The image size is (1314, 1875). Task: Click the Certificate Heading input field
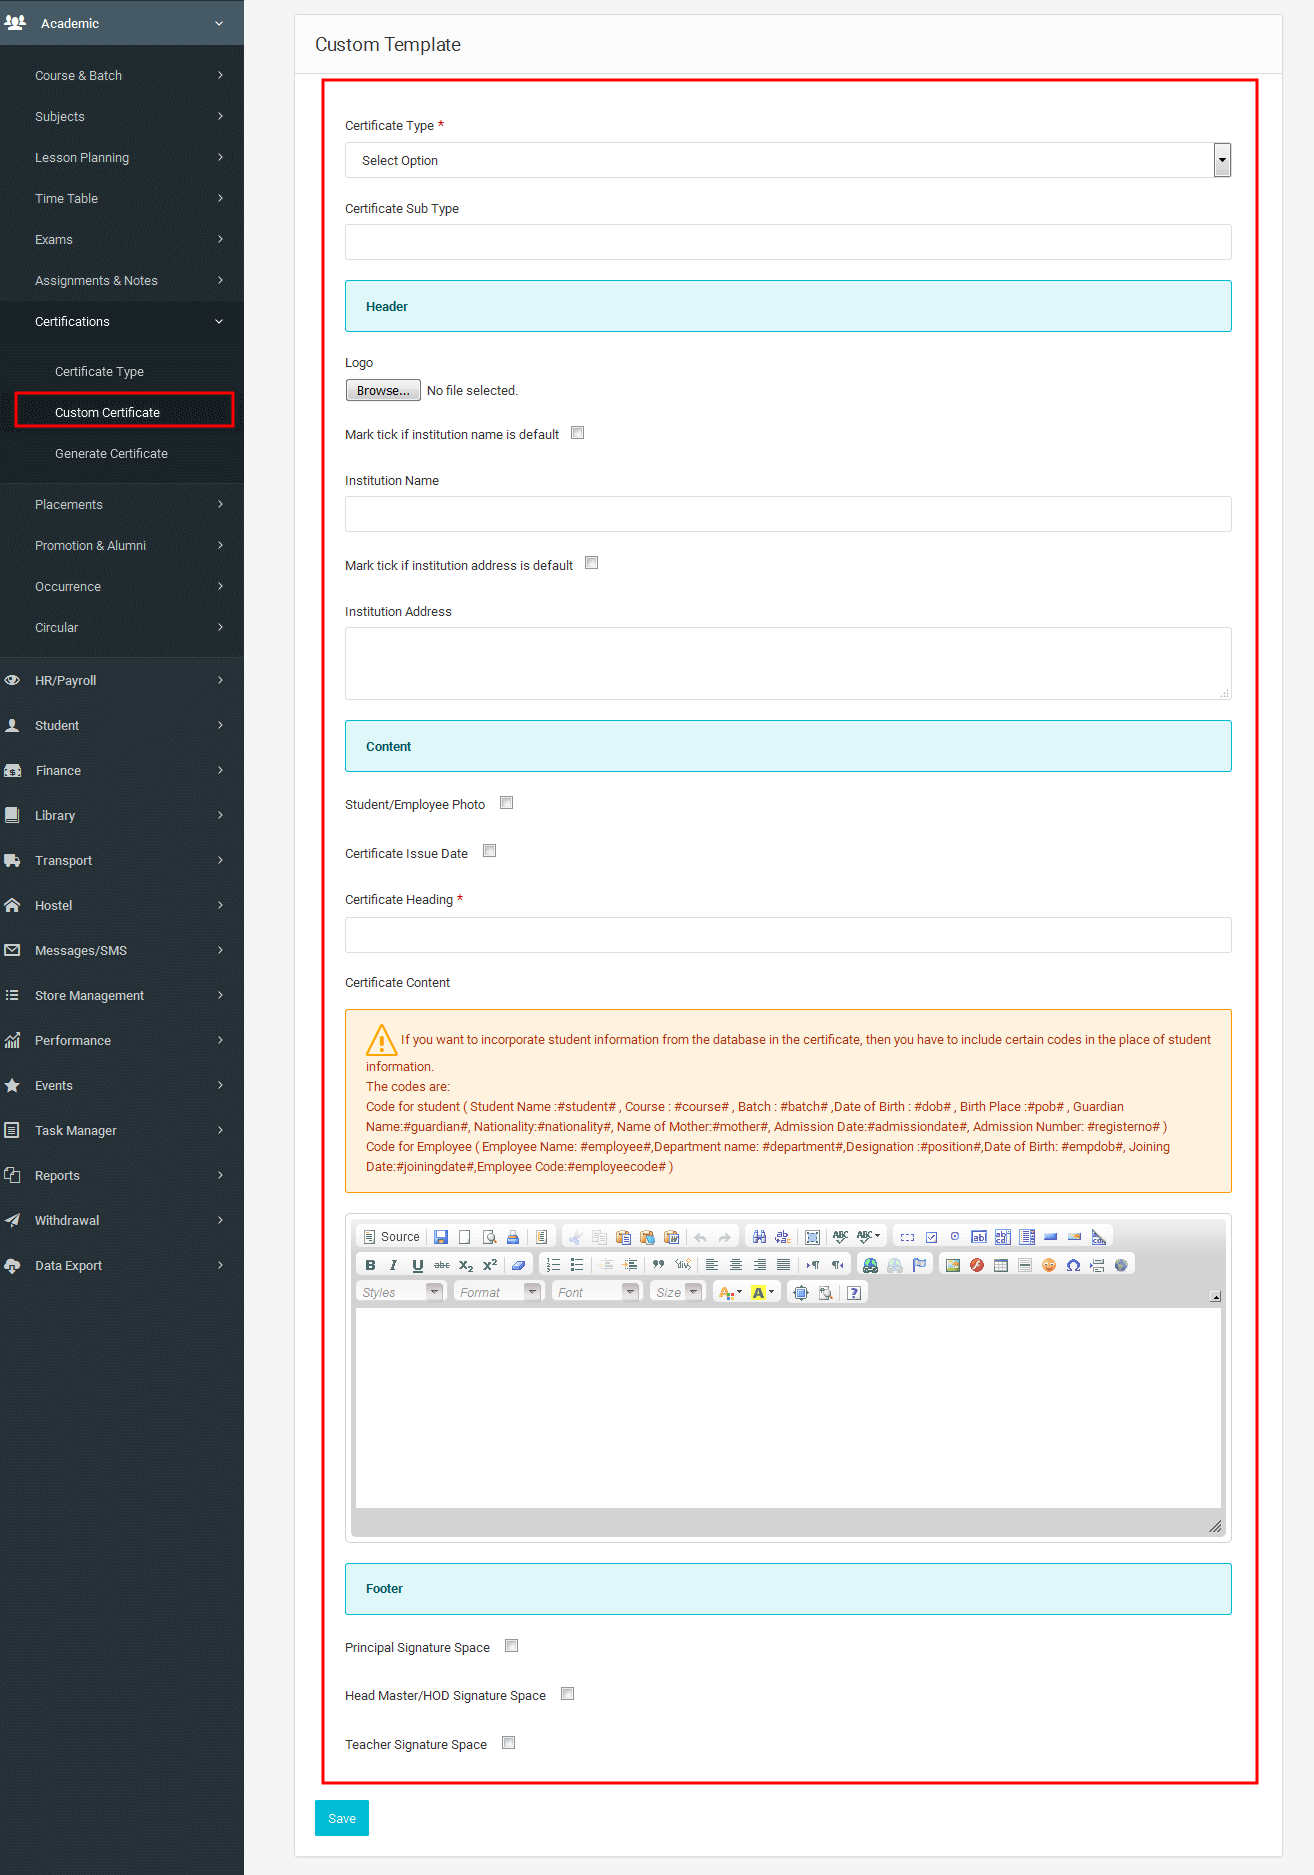(x=788, y=935)
